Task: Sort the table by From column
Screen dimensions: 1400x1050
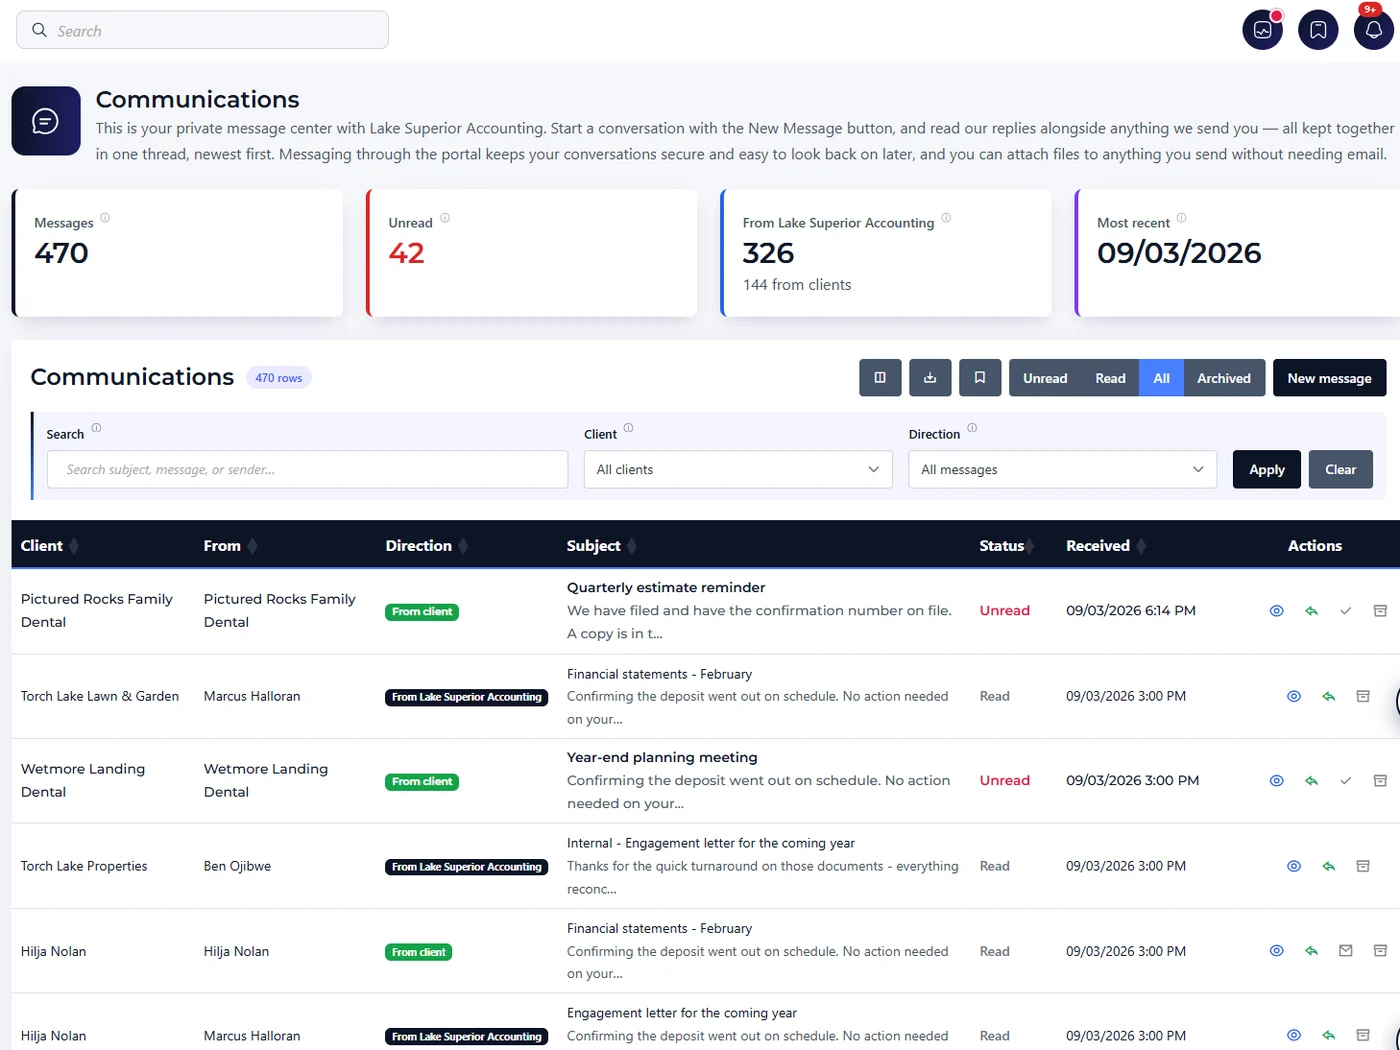Action: click(x=231, y=546)
